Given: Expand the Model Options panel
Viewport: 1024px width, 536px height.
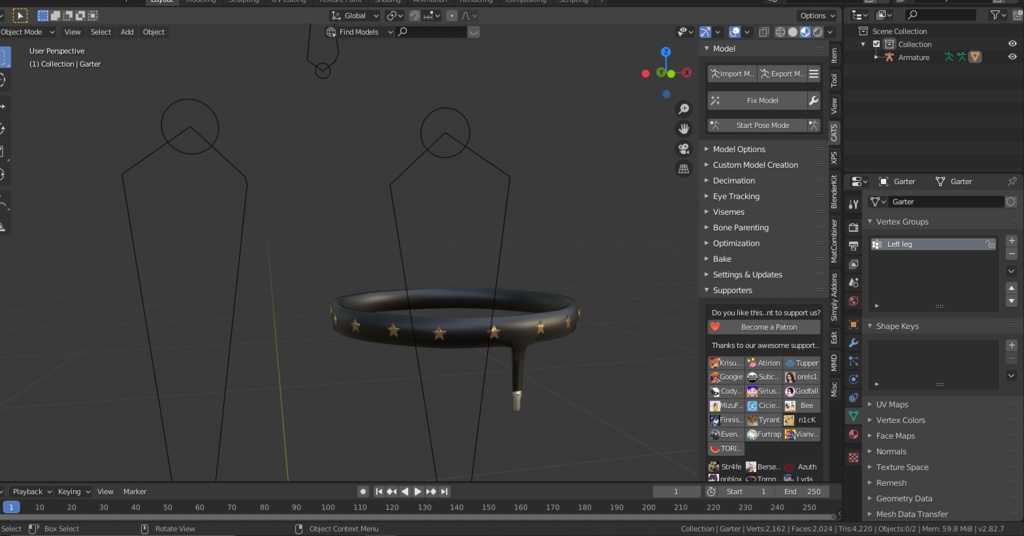Looking at the screenshot, I should tap(738, 149).
